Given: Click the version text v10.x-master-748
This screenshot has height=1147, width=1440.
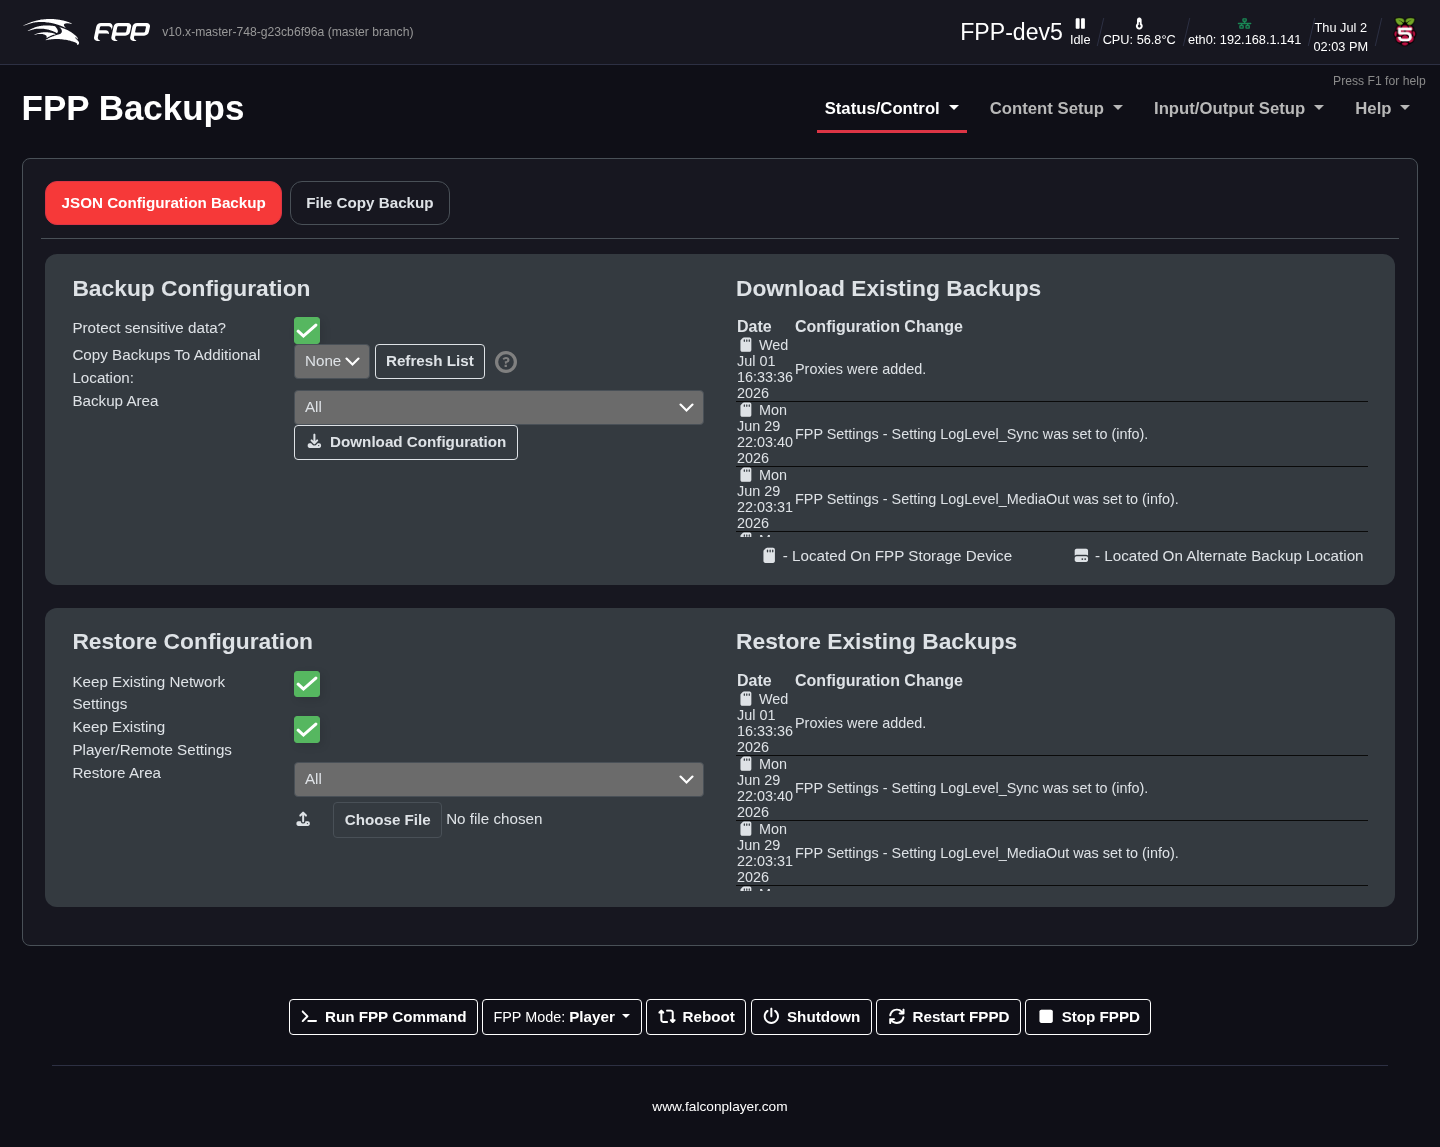Looking at the screenshot, I should pyautogui.click(x=288, y=32).
